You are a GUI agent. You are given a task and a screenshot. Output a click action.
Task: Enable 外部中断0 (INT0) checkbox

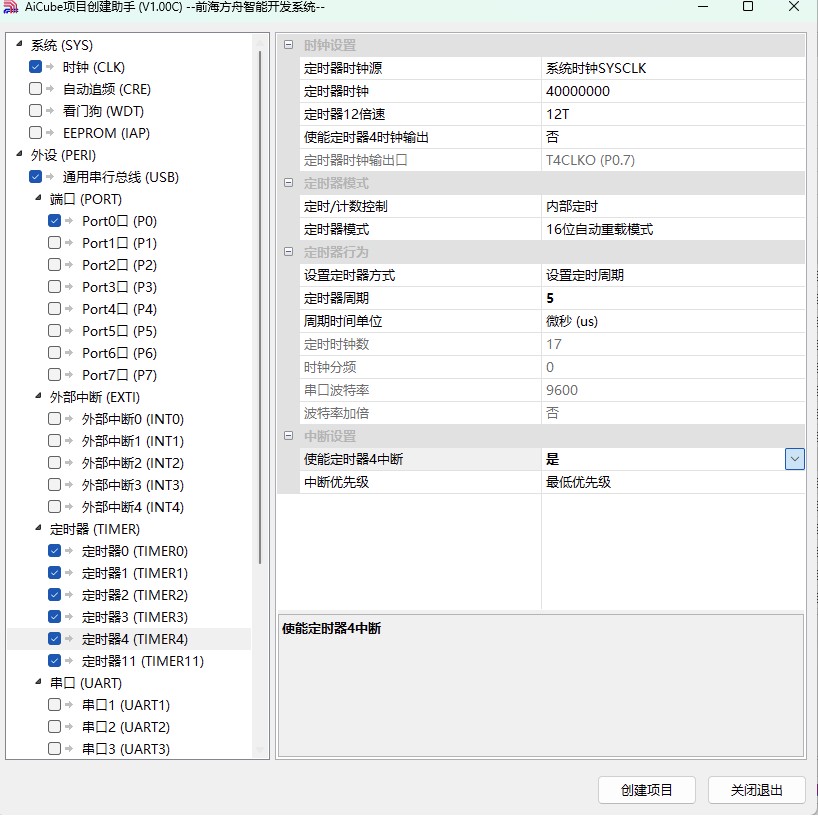[x=54, y=418]
